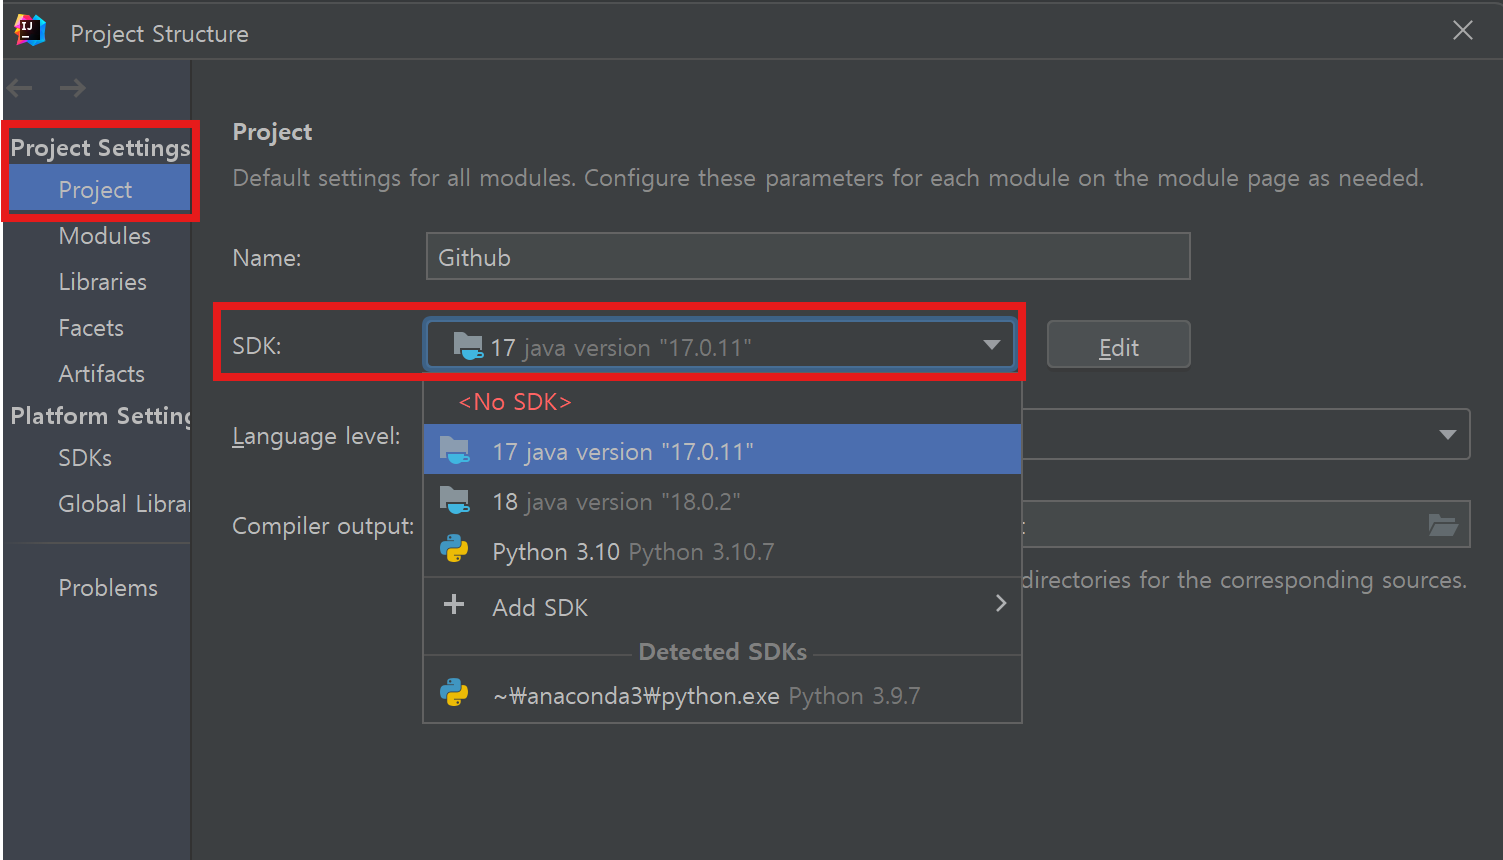Viewport: 1503px width, 860px height.
Task: Select the Java folder icon beside SDK 17
Action: [467, 345]
